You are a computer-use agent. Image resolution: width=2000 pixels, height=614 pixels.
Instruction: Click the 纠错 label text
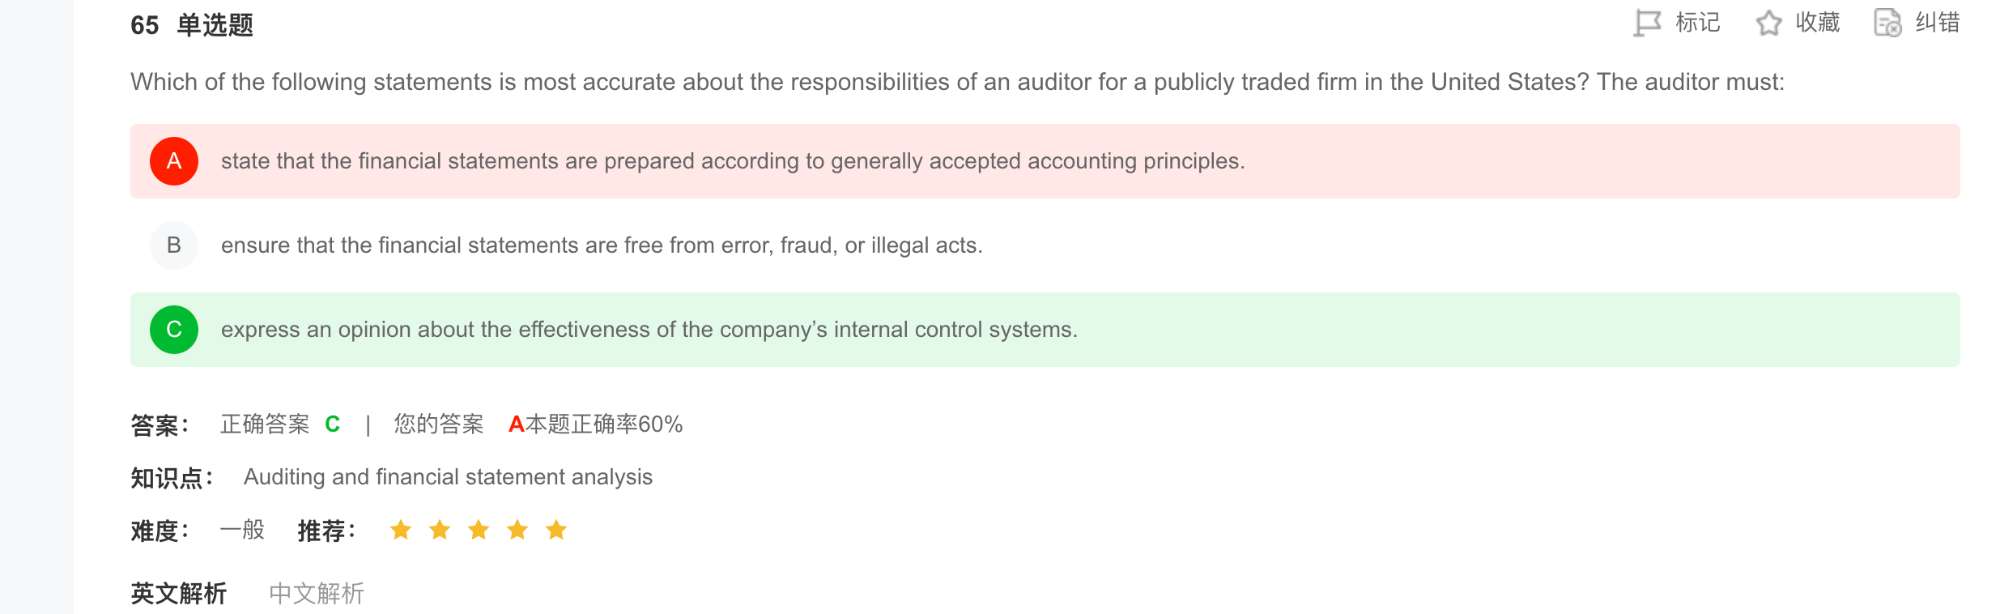point(1937,23)
